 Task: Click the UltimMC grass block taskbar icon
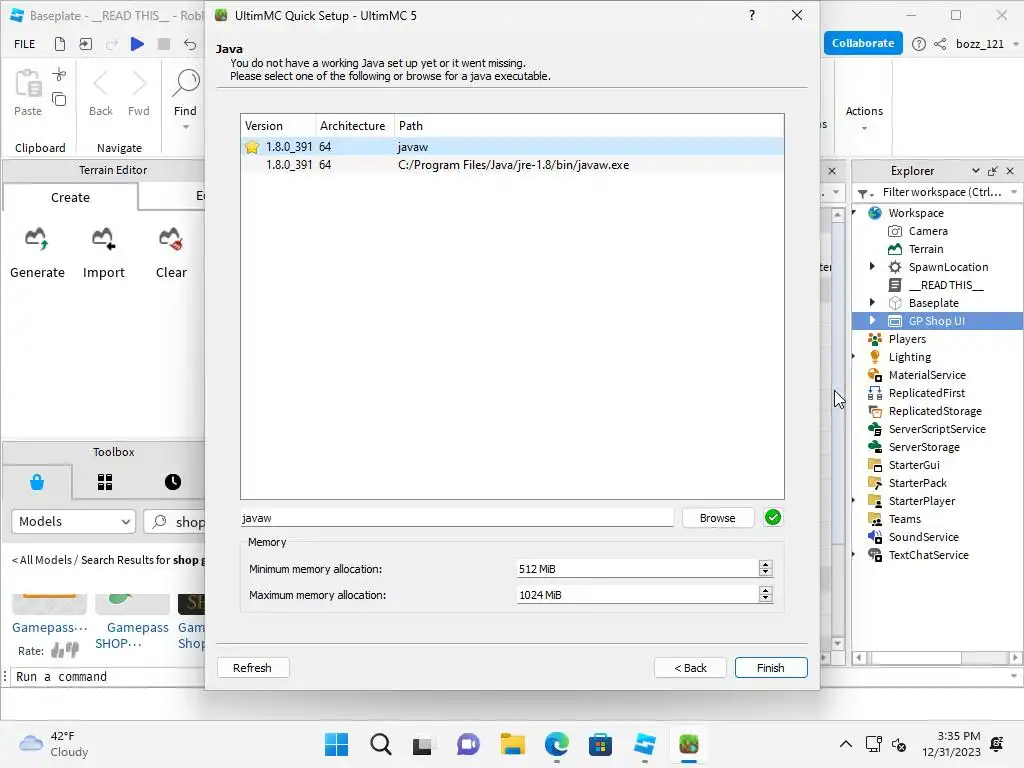[x=688, y=744]
